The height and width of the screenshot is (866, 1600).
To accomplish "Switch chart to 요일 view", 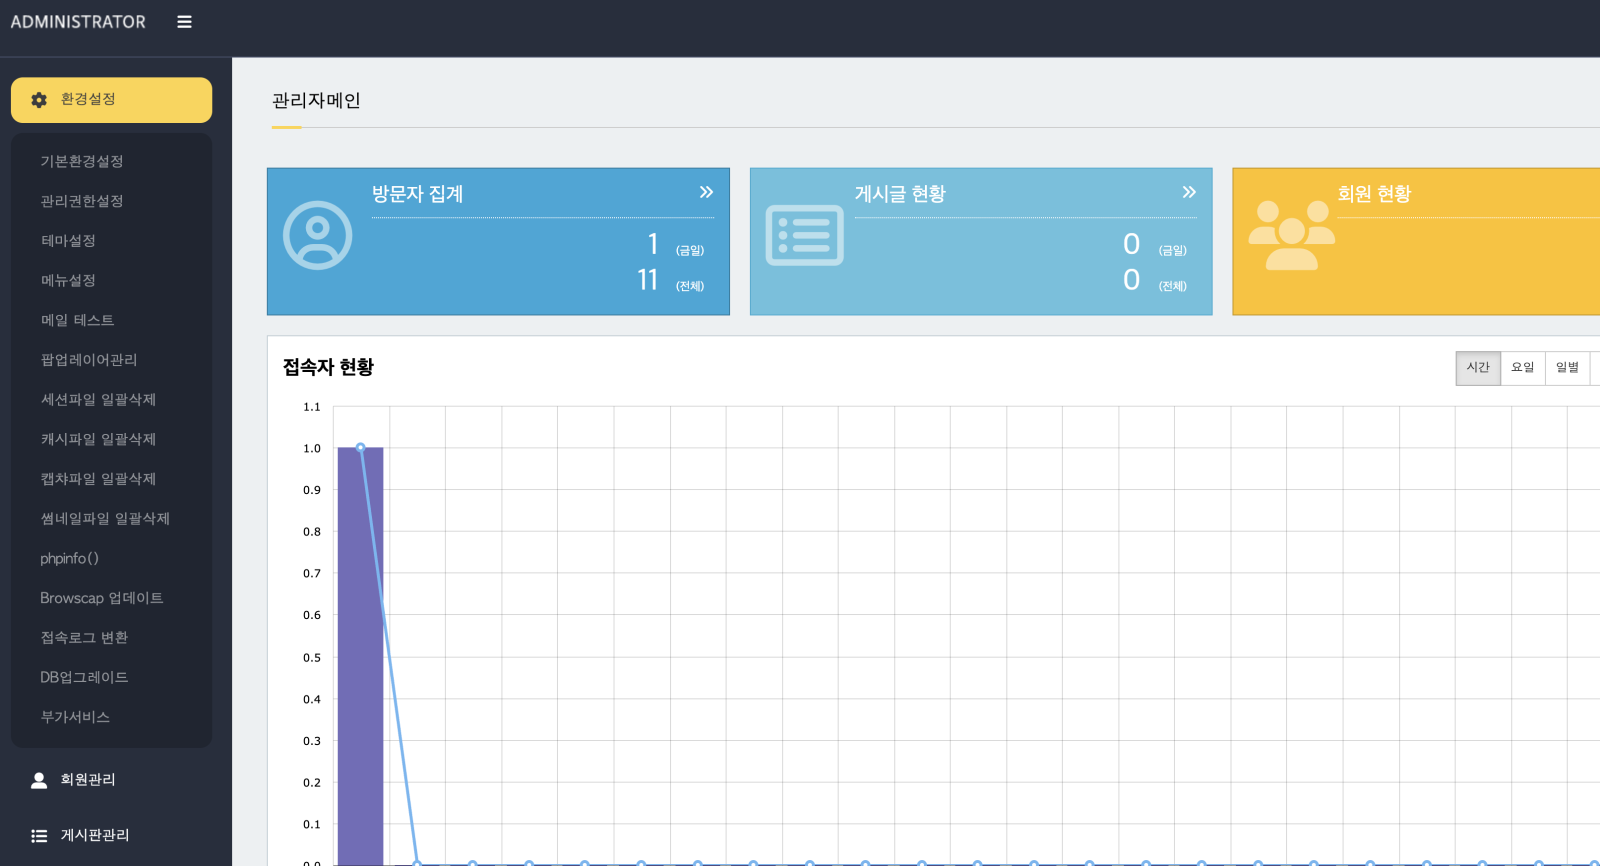I will [x=1522, y=368].
